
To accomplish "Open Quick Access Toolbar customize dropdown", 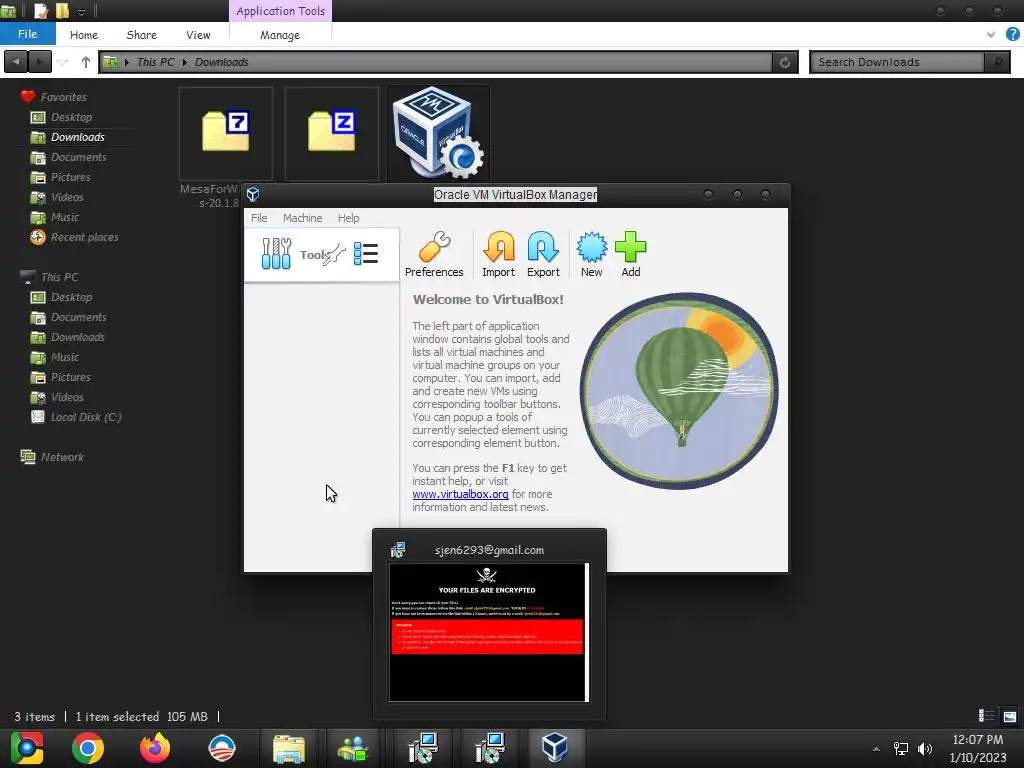I will coord(82,11).
